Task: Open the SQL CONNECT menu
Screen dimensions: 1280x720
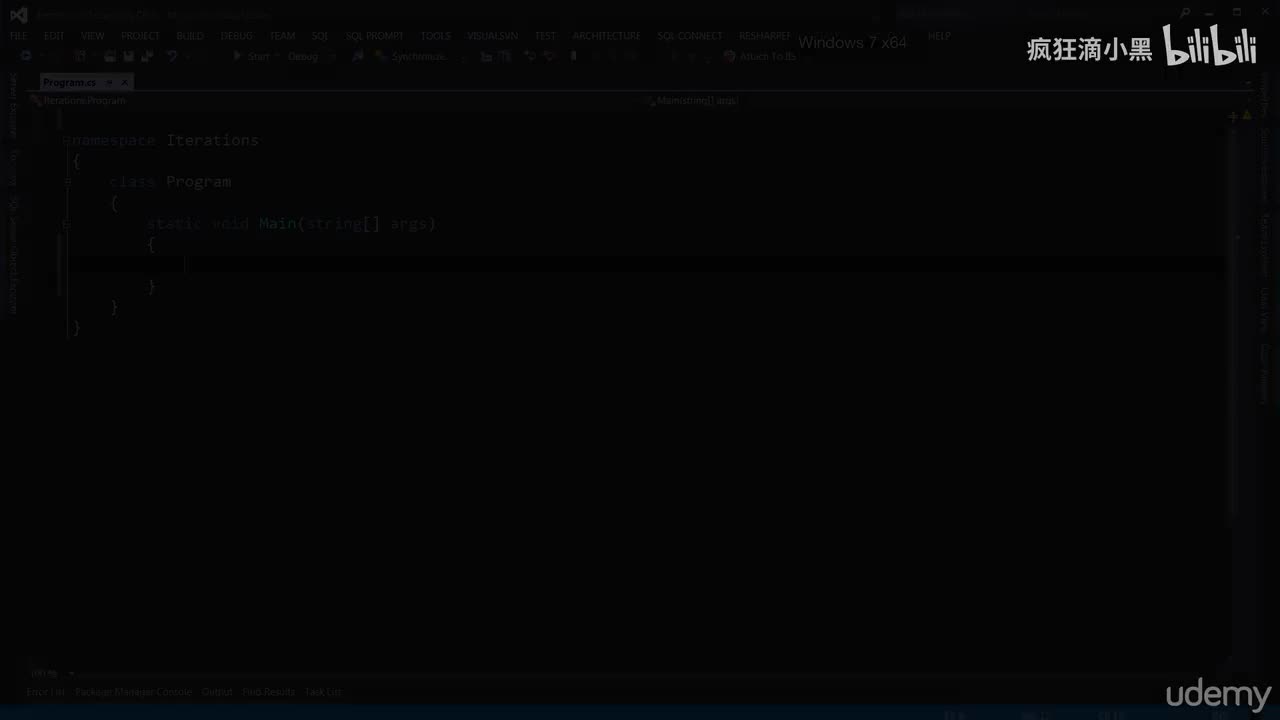Action: pyautogui.click(x=690, y=36)
